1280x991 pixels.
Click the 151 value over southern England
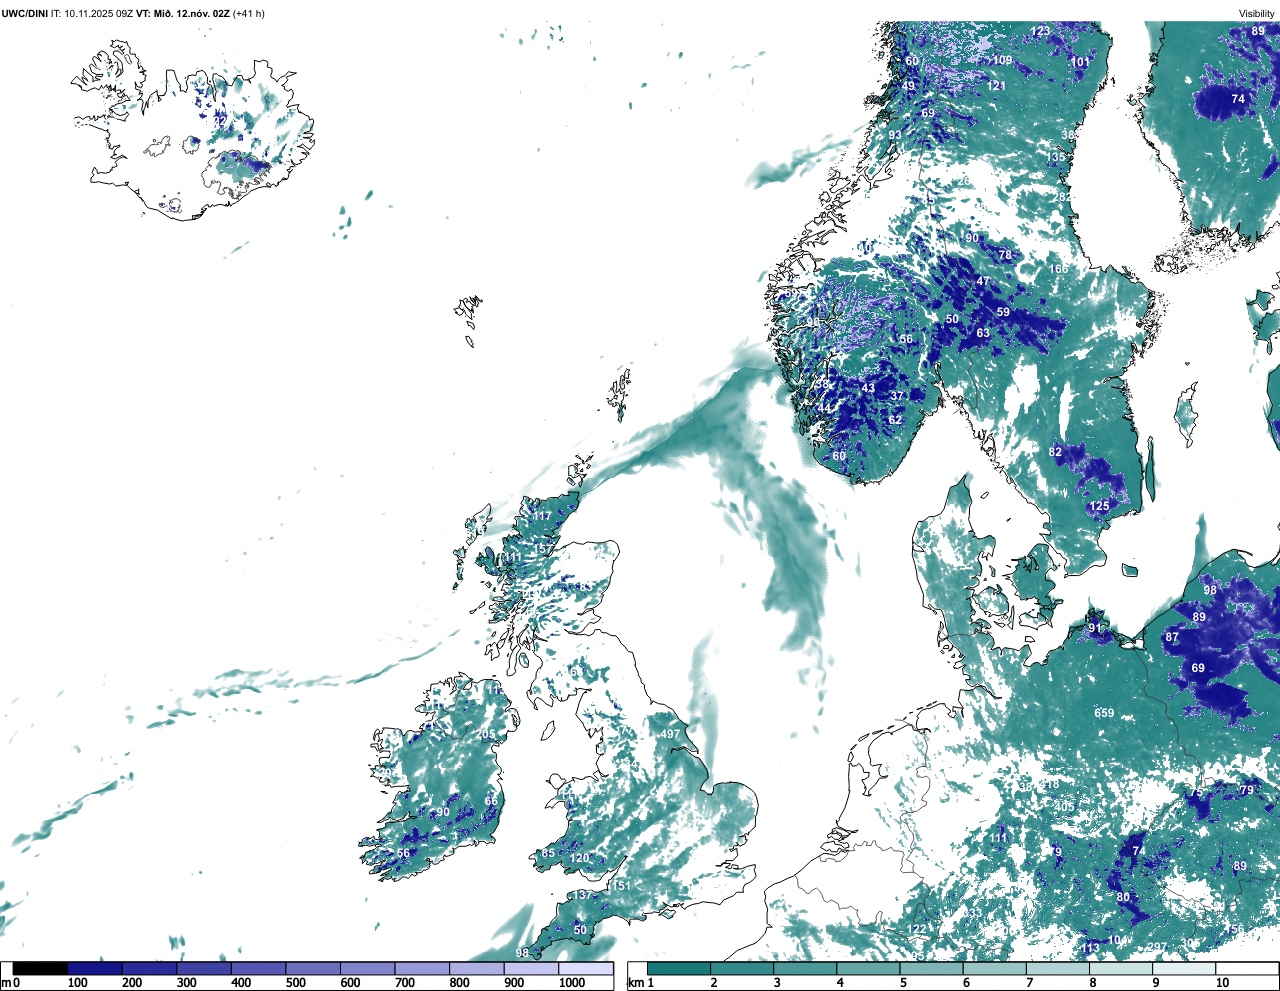[x=621, y=886]
